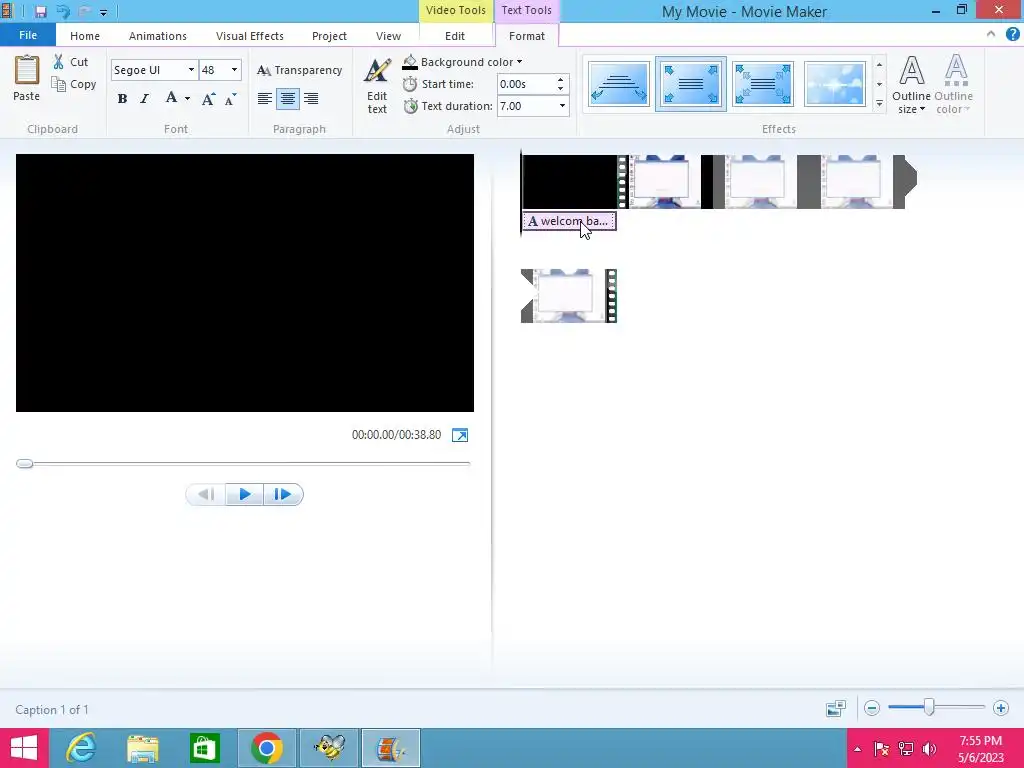Advance to next frame
This screenshot has height=768, width=1024.
(x=283, y=494)
